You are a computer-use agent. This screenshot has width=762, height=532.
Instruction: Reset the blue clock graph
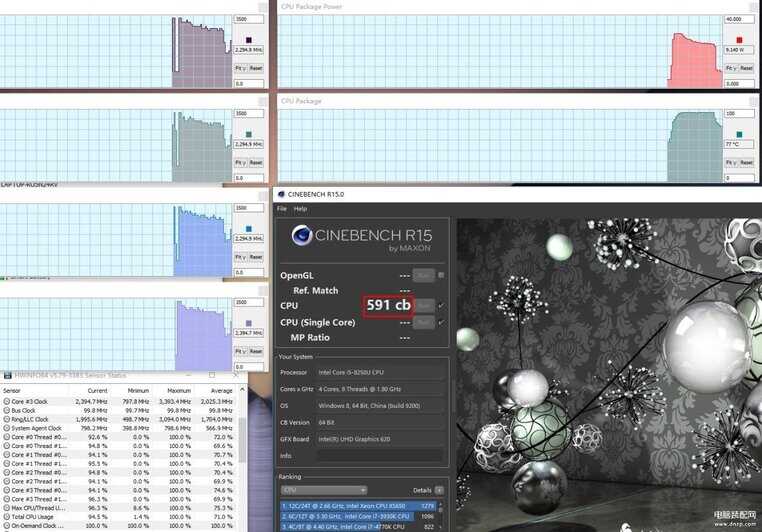256,257
